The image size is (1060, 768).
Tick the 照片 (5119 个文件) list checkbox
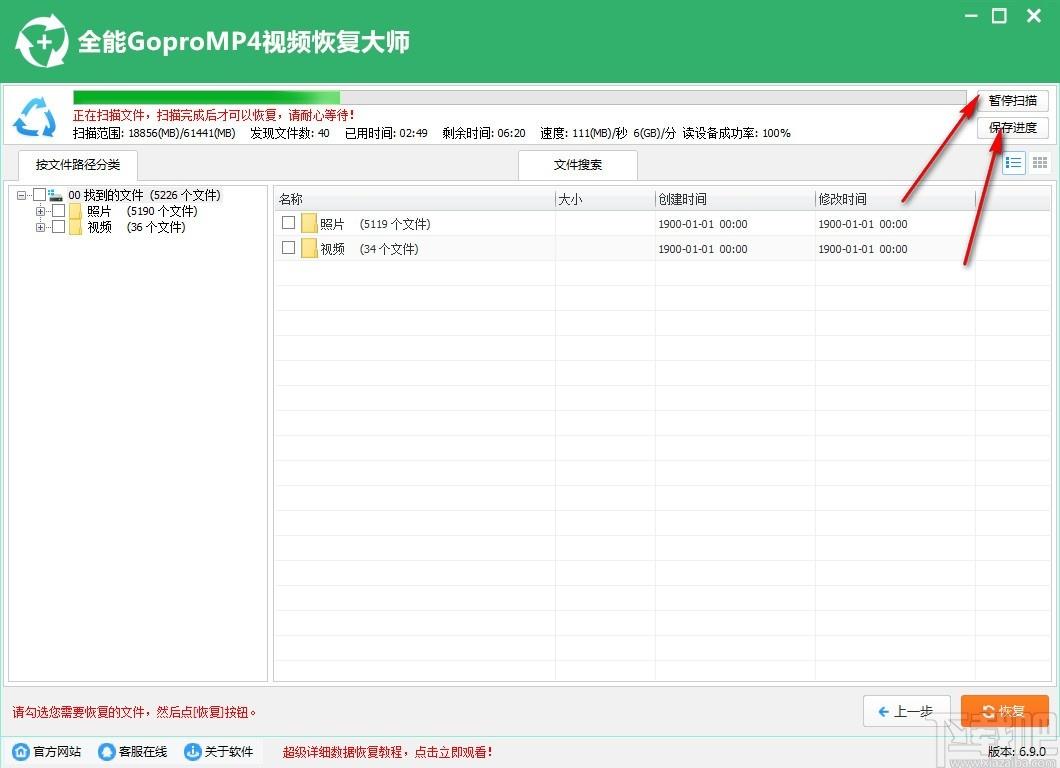(288, 222)
